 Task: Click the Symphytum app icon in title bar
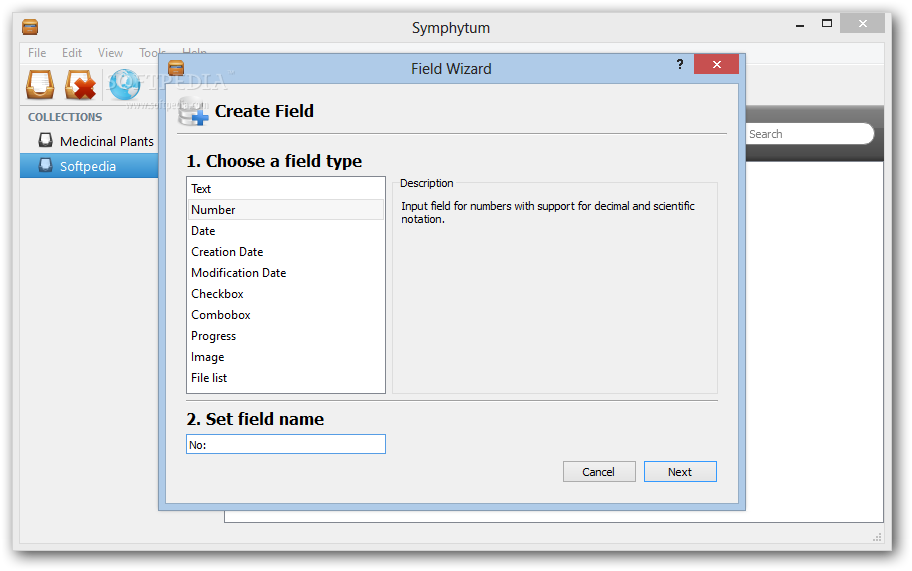click(30, 27)
